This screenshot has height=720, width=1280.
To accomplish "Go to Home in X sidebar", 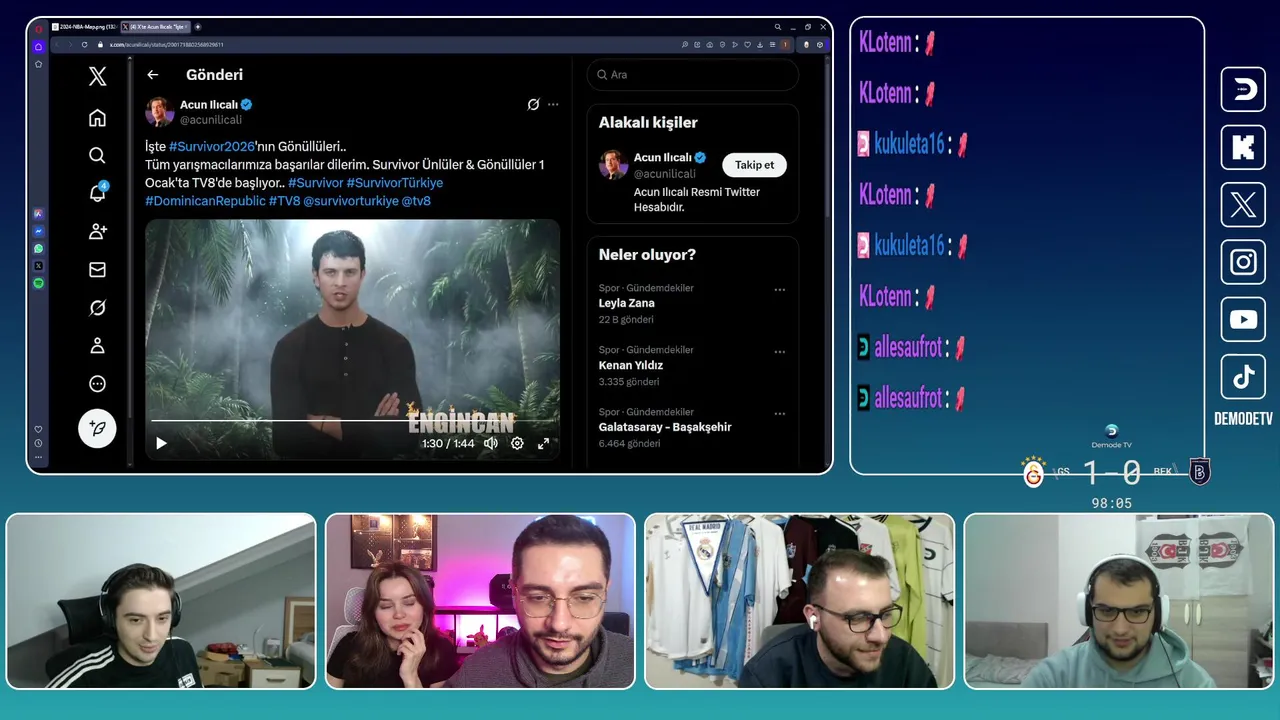I will (x=97, y=118).
